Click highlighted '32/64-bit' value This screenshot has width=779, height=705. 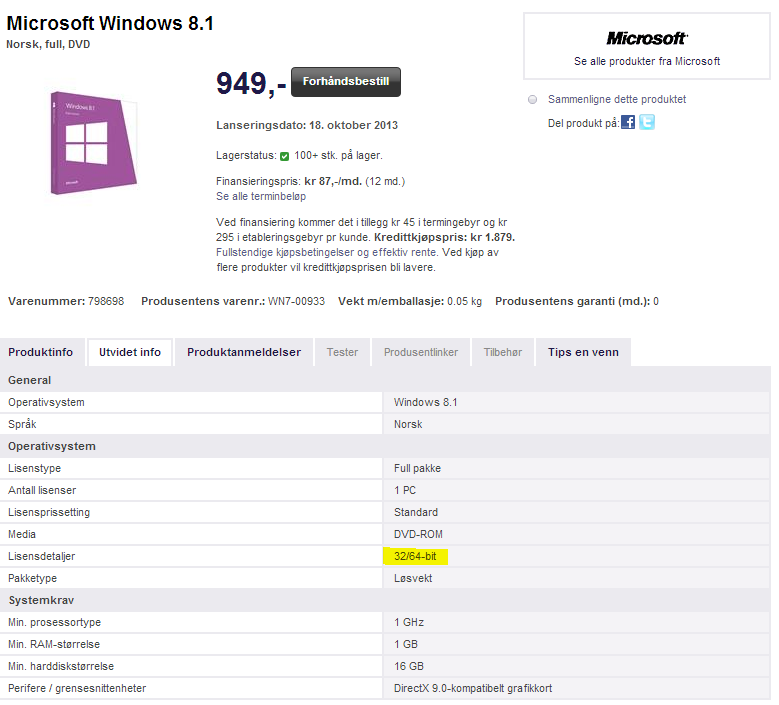(415, 556)
